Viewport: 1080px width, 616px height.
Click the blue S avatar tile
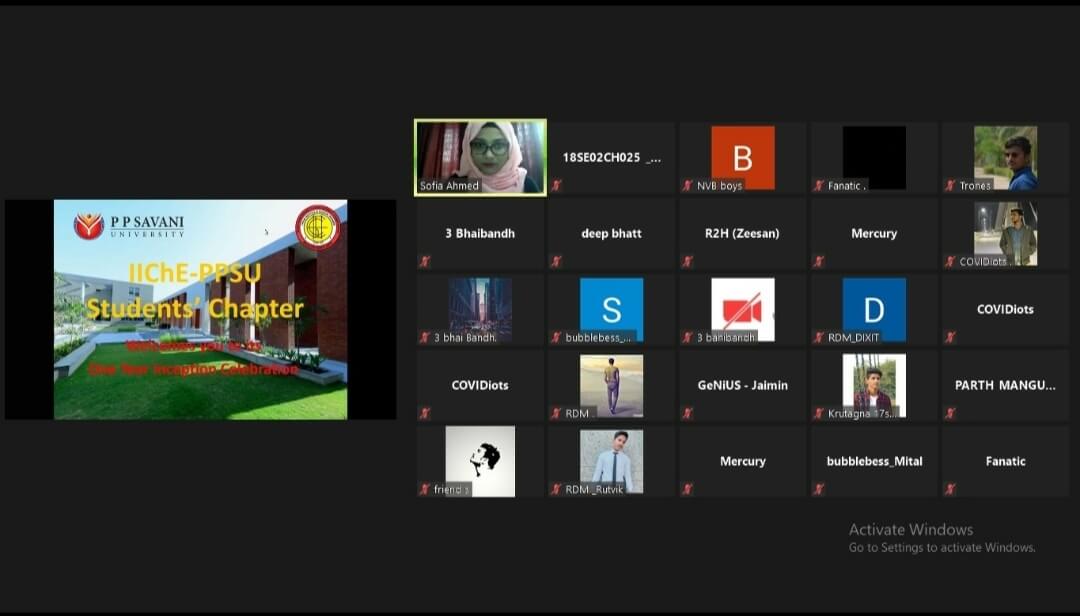pyautogui.click(x=611, y=309)
